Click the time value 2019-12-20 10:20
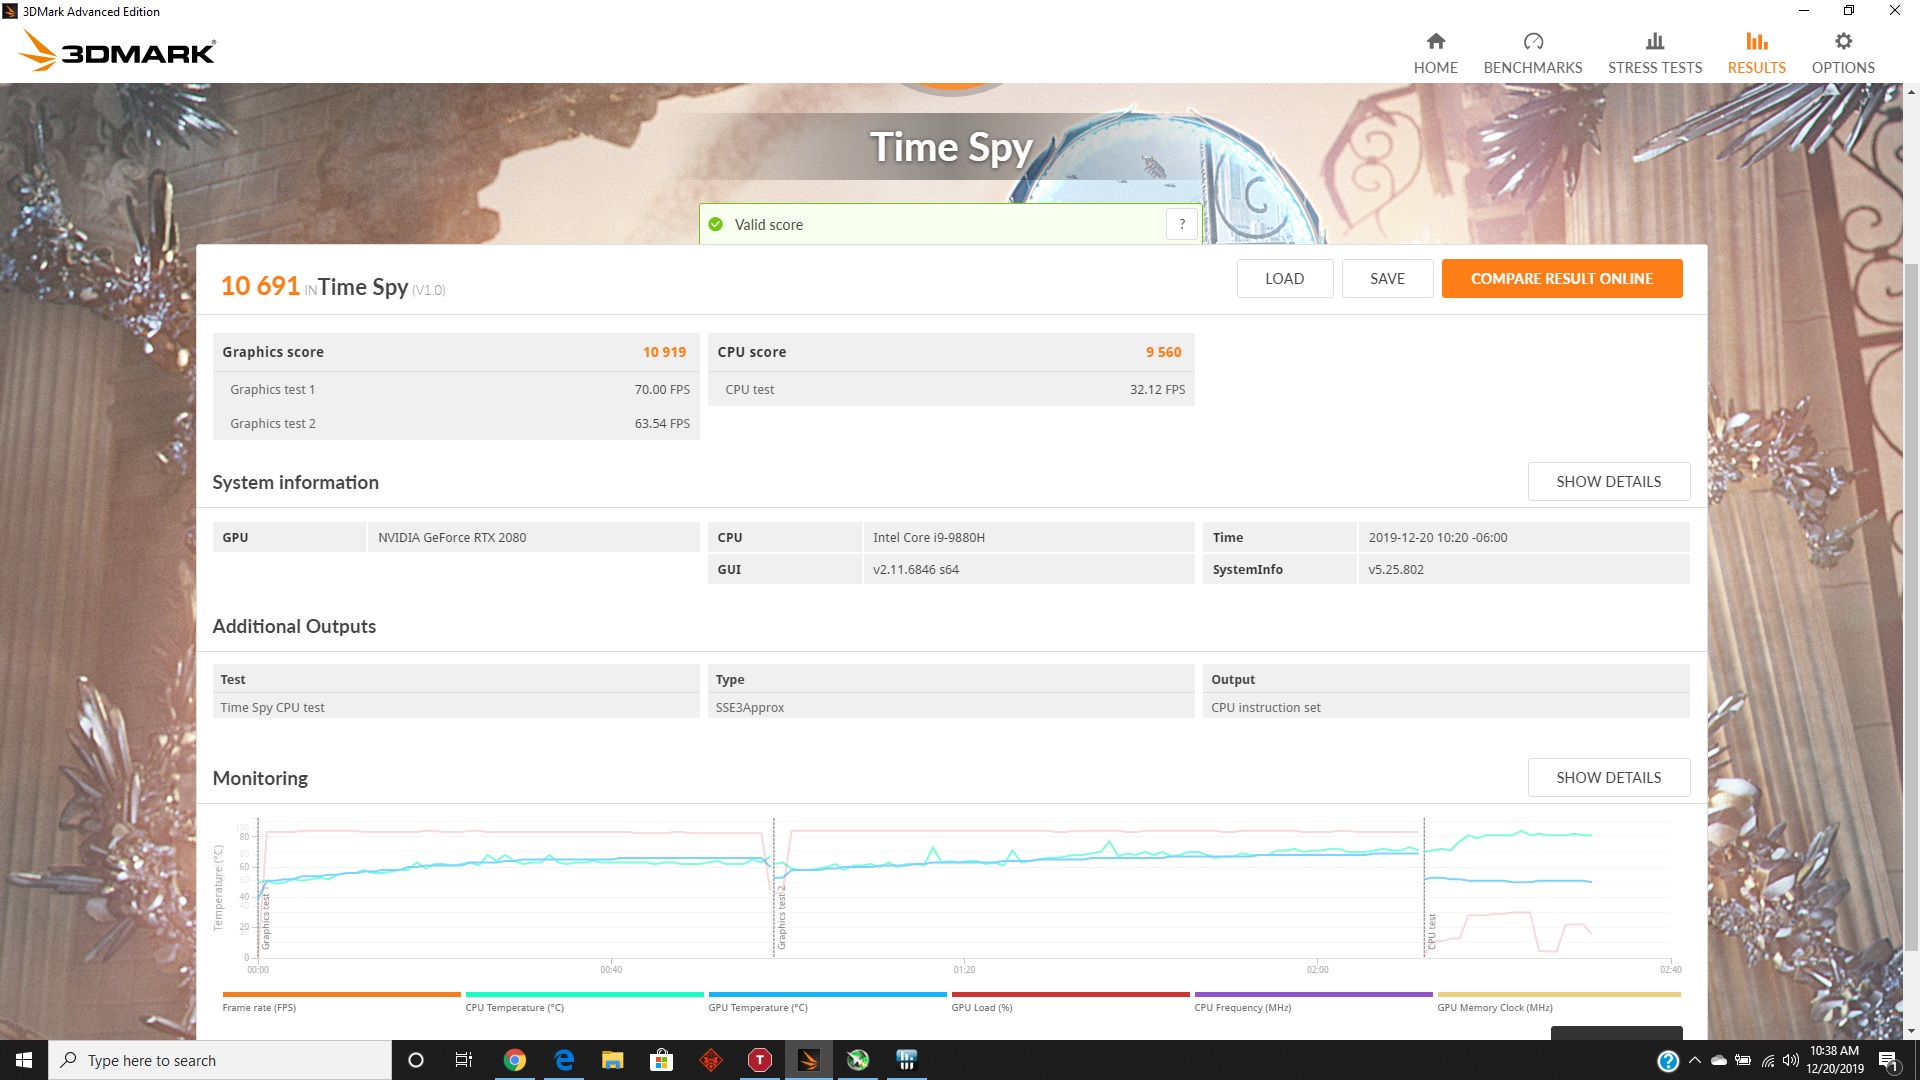The height and width of the screenshot is (1080, 1920). [1437, 537]
